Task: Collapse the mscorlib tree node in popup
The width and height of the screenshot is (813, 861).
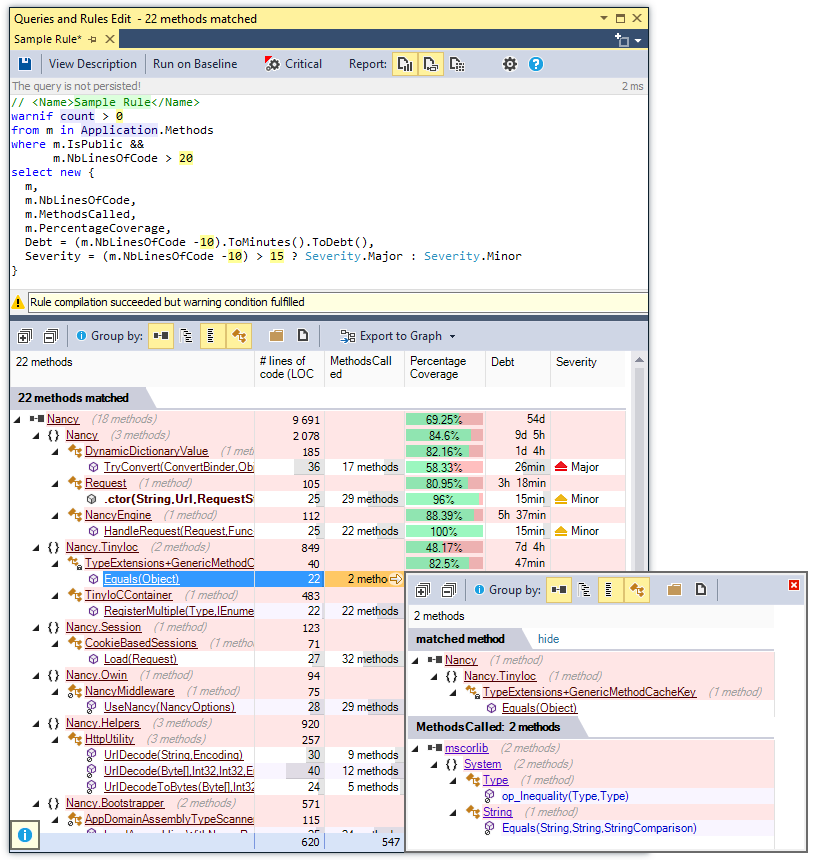Action: pyautogui.click(x=416, y=748)
